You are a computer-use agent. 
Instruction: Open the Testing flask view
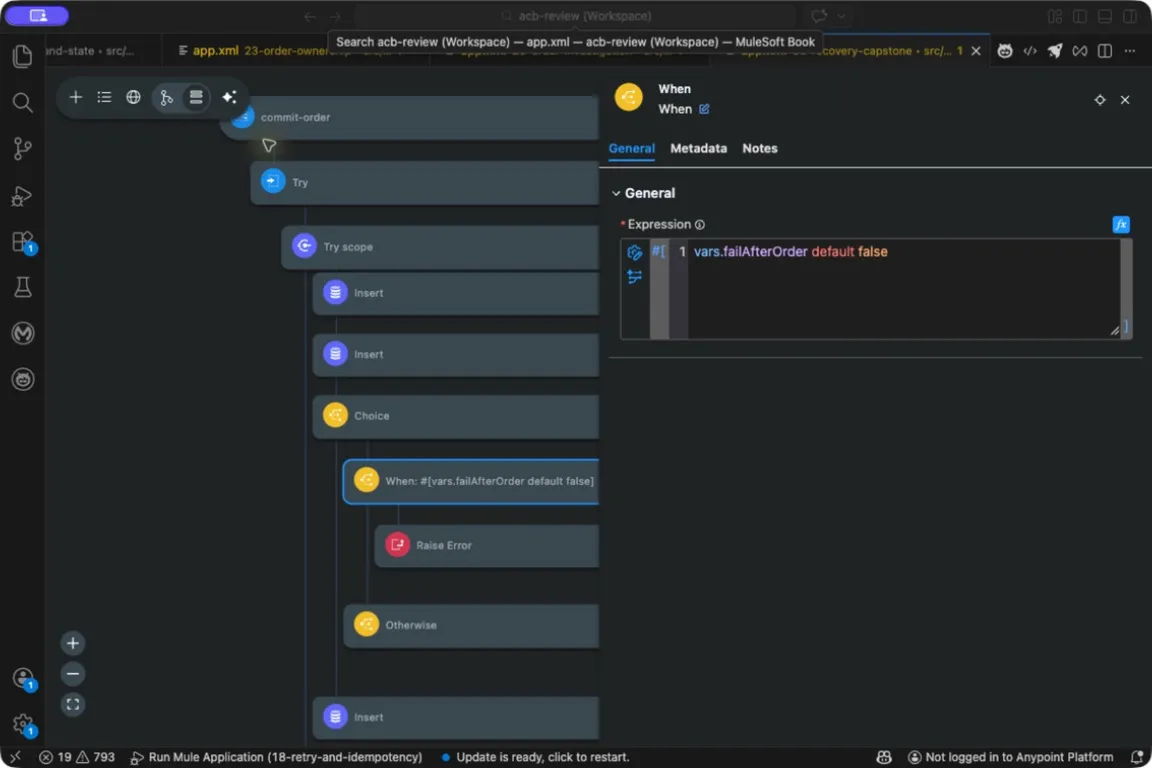[23, 287]
